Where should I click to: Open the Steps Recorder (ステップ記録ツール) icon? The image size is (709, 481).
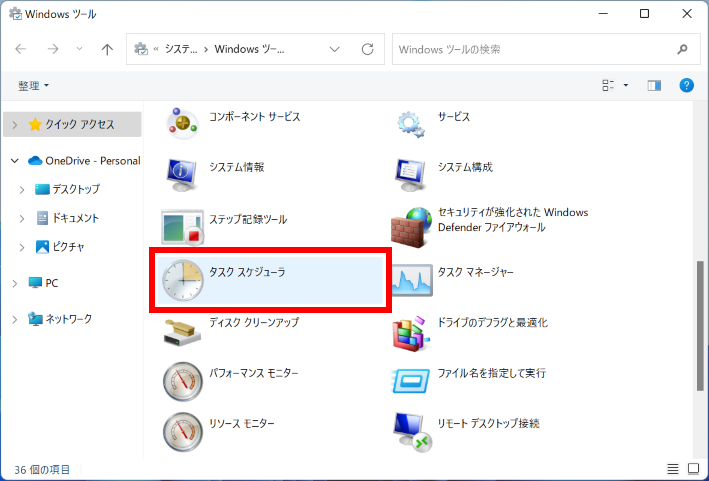click(x=182, y=226)
